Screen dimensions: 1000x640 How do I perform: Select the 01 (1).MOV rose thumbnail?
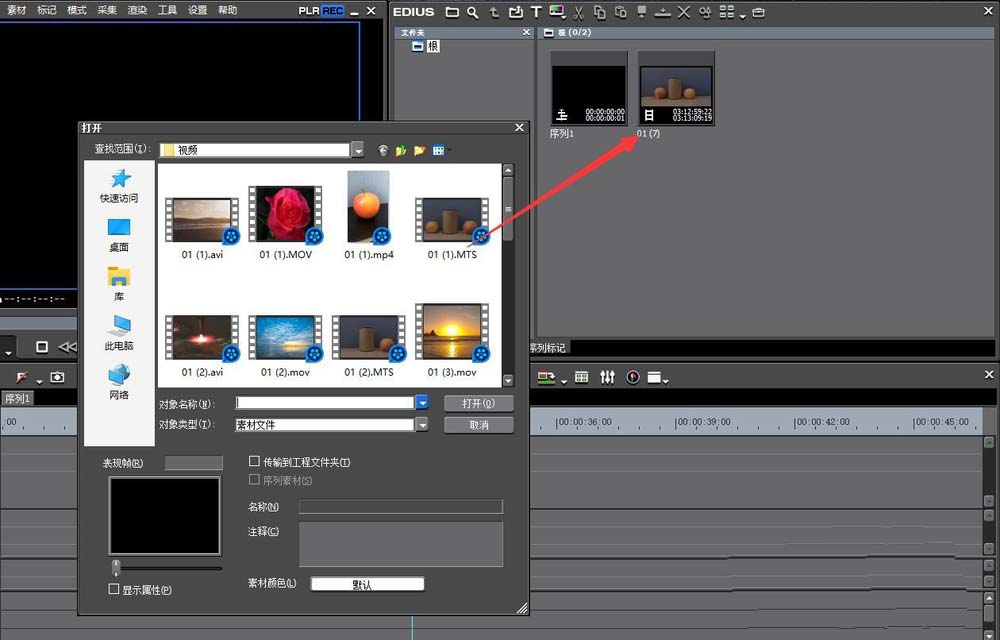coord(286,216)
